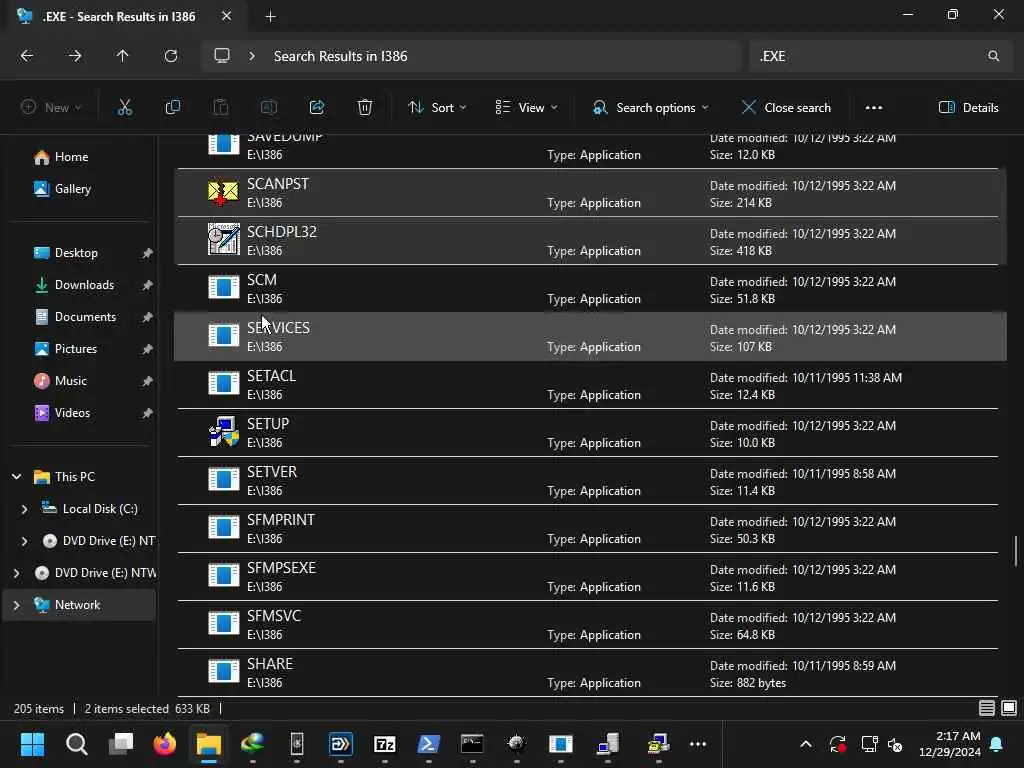Collapse the This PC tree node
This screenshot has width=1024, height=768.
point(16,477)
